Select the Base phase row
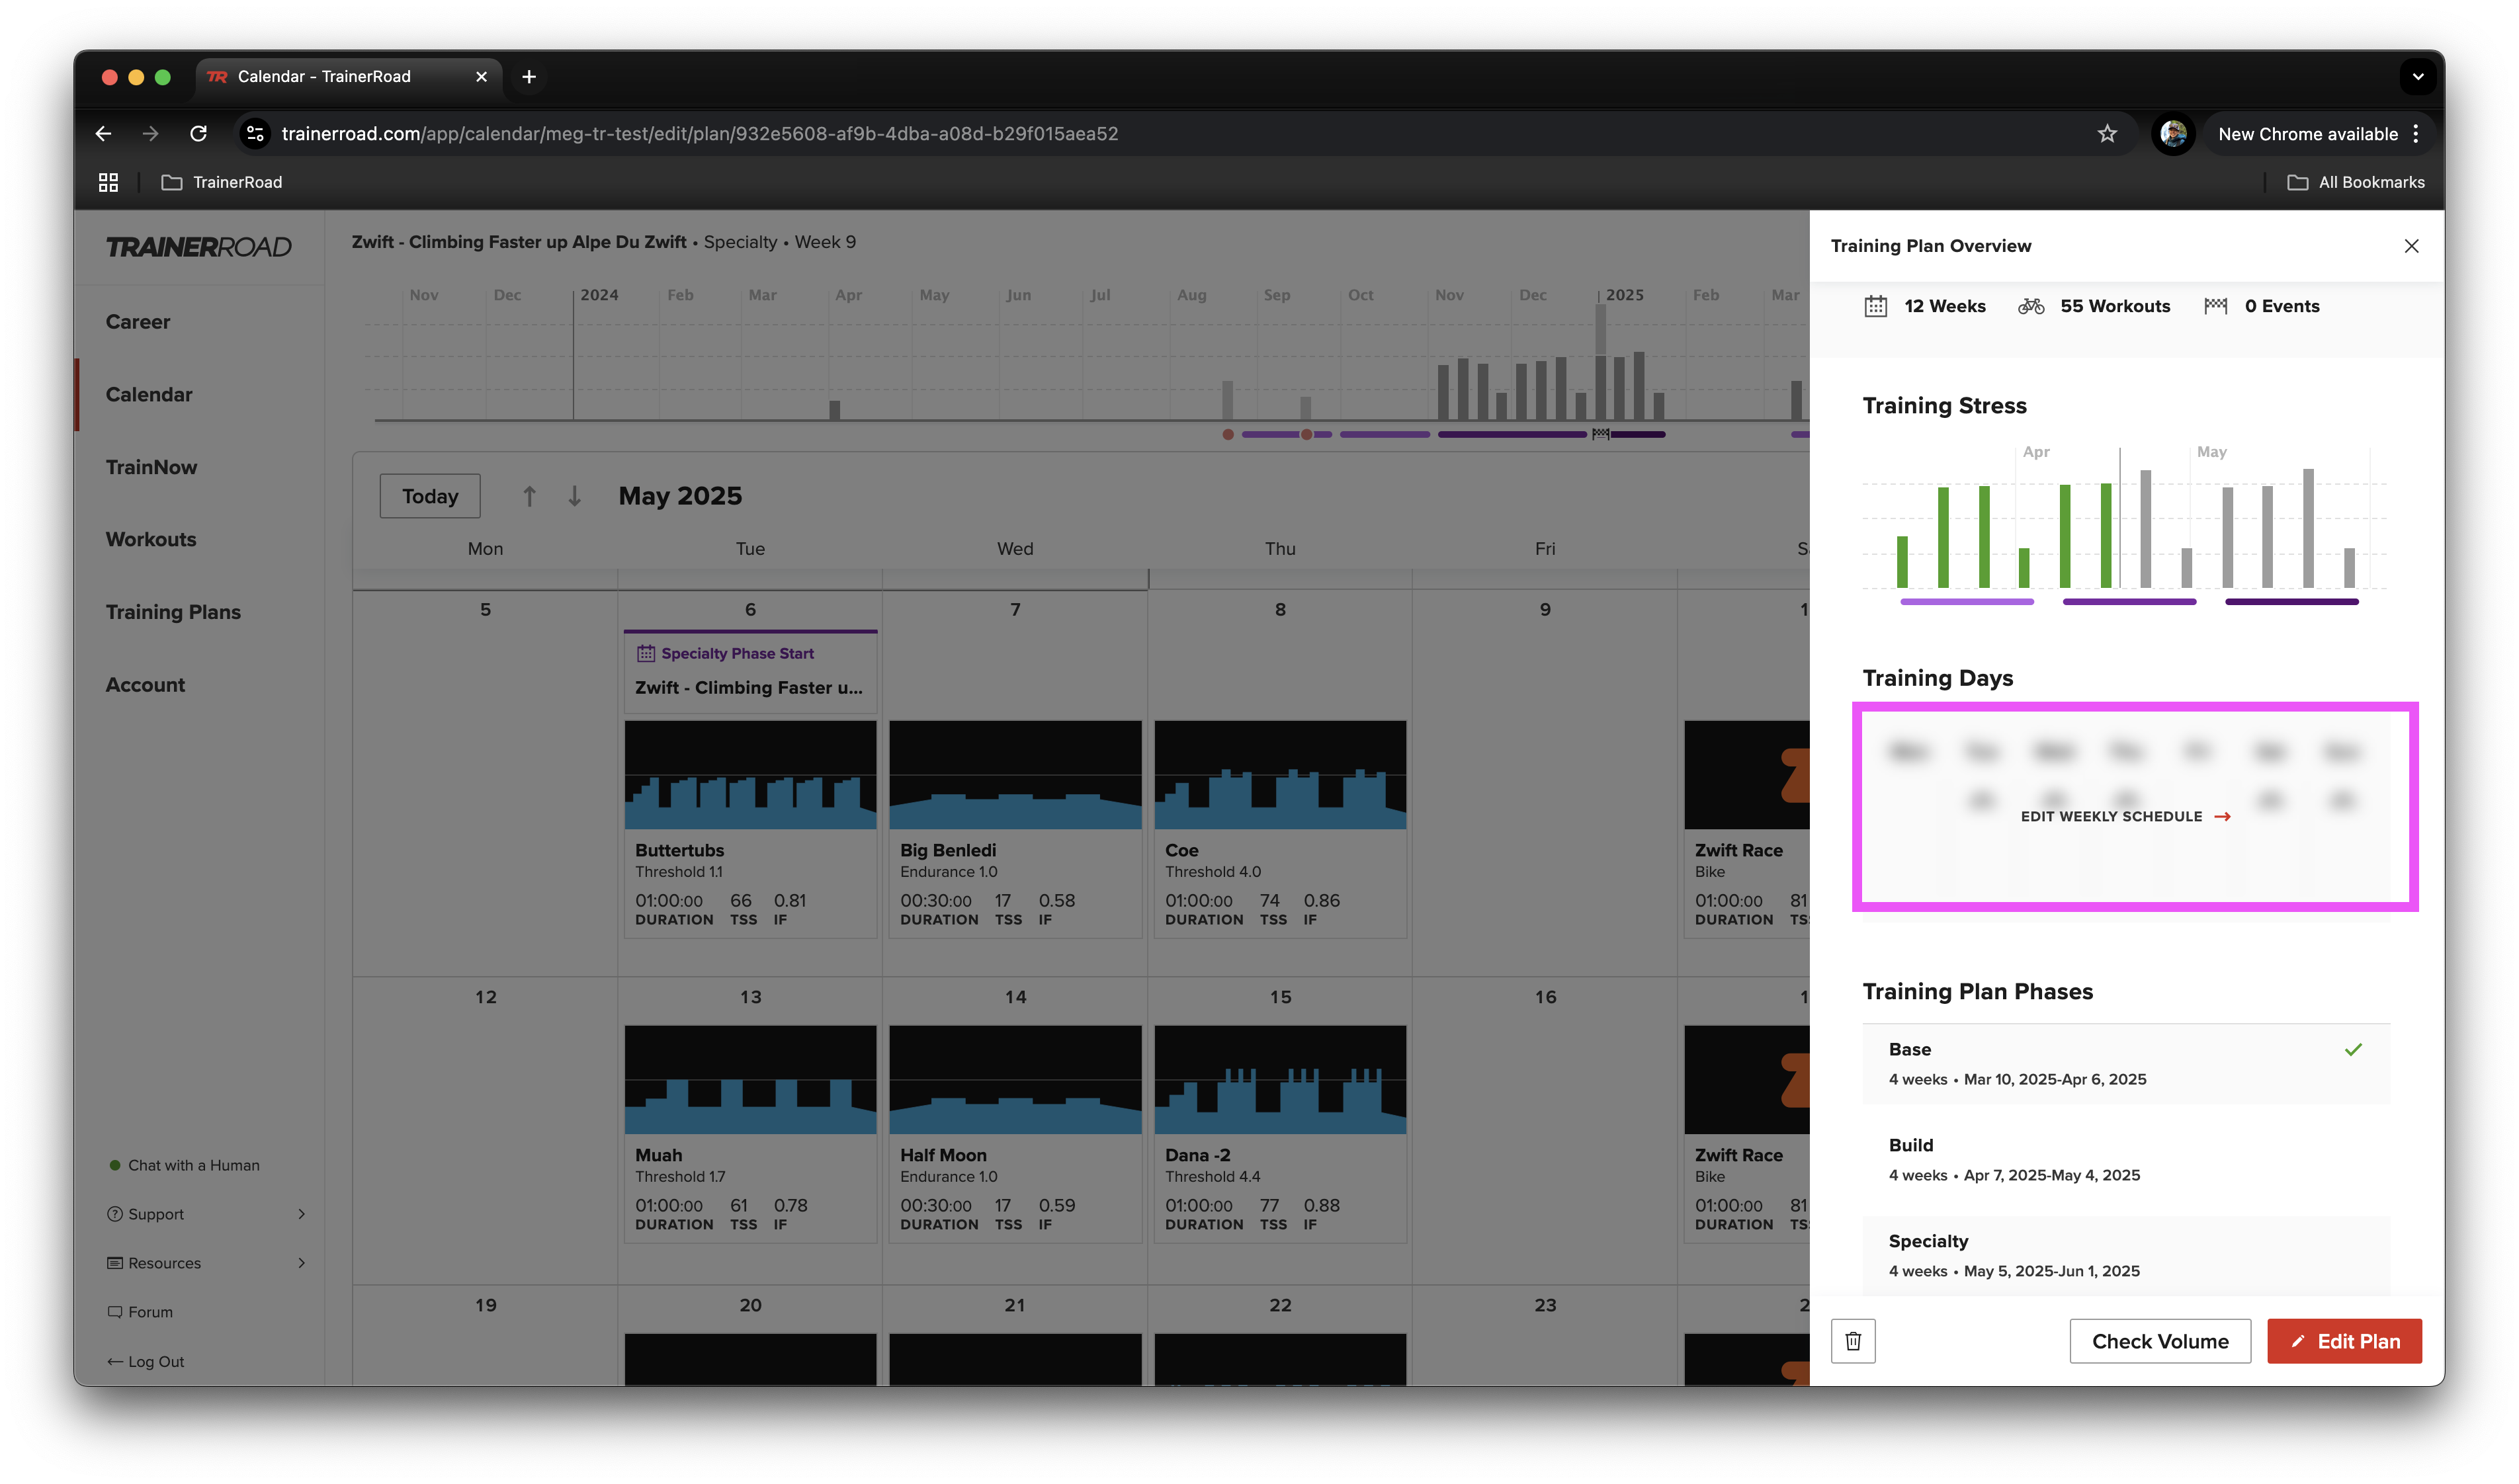This screenshot has width=2519, height=1484. pyautogui.click(x=2125, y=1064)
